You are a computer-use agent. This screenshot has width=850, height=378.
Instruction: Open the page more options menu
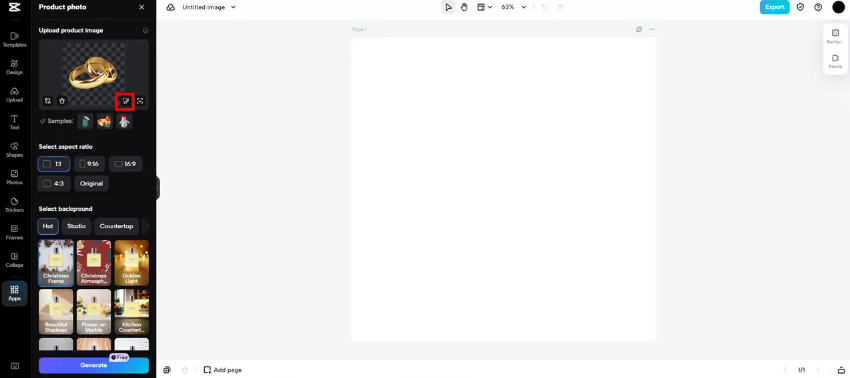click(x=651, y=29)
